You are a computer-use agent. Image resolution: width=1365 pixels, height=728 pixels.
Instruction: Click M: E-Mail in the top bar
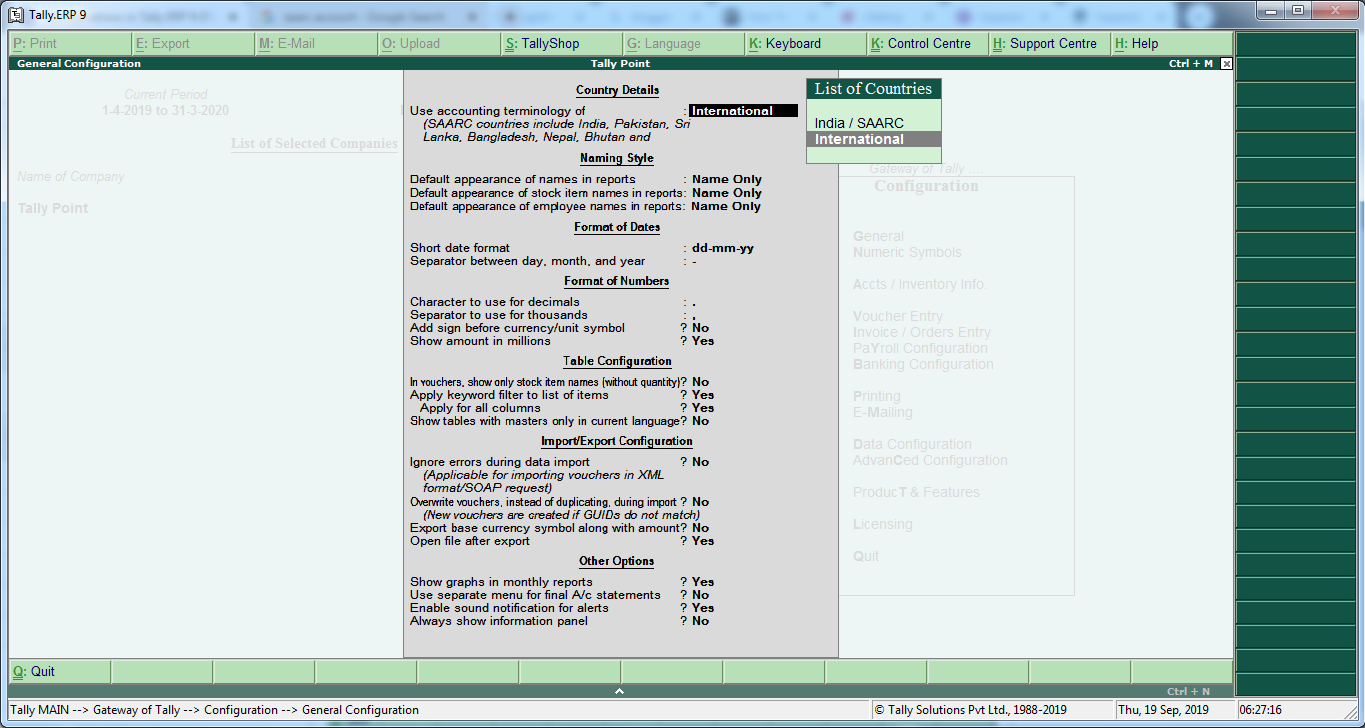(315, 44)
